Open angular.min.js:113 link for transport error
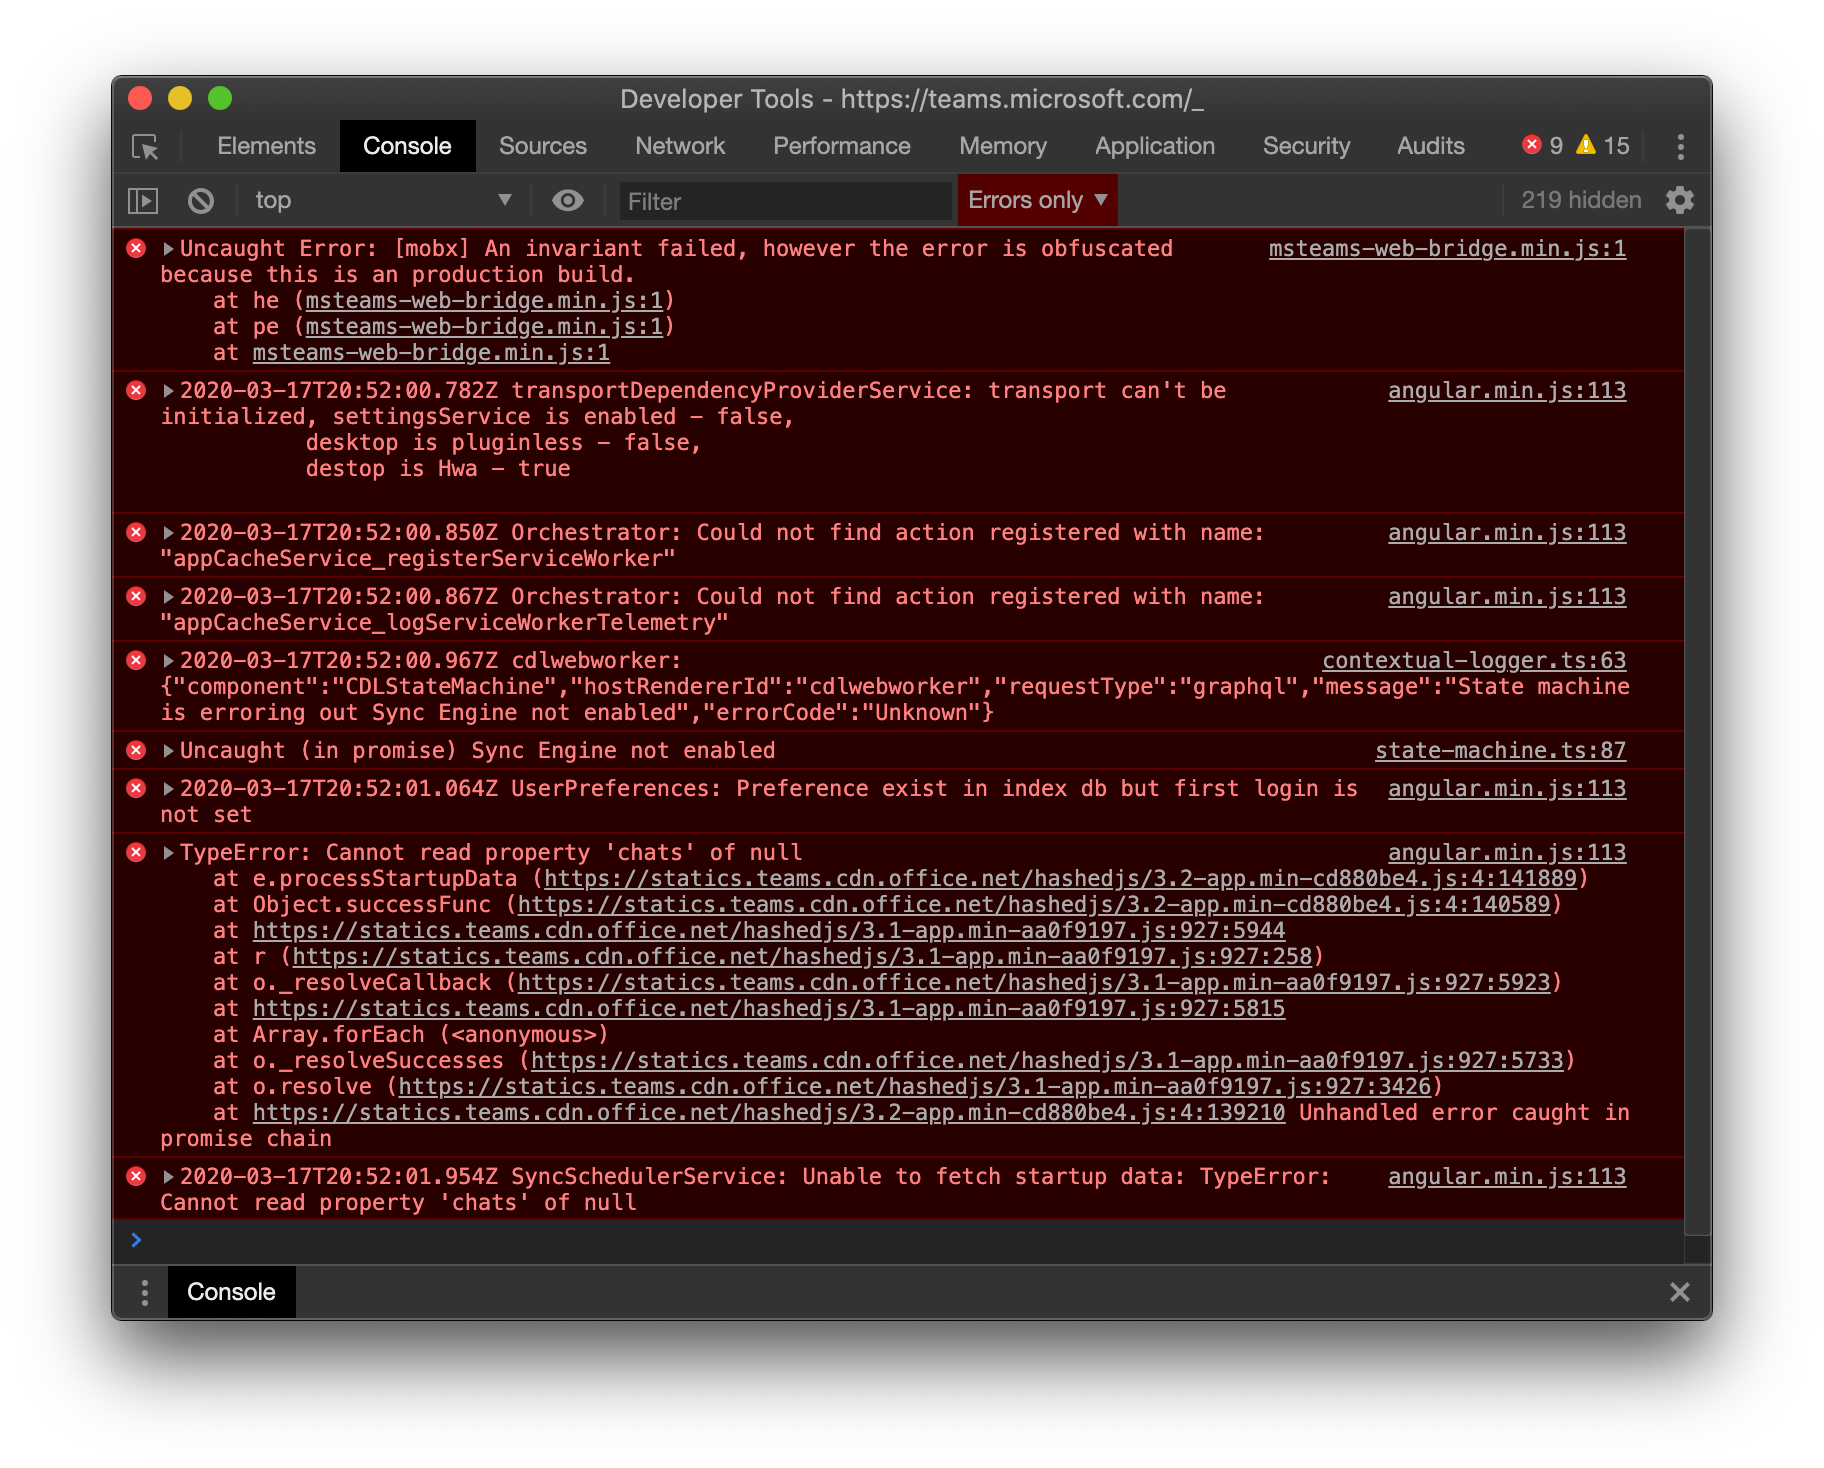 1507,391
